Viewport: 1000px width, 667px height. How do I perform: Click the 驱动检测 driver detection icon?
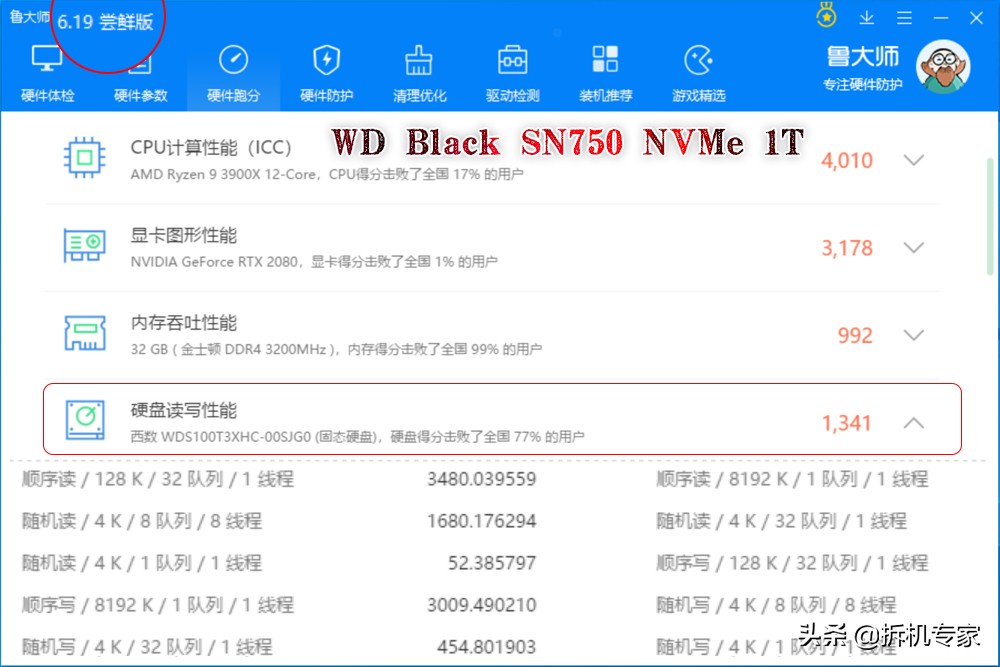click(x=512, y=62)
